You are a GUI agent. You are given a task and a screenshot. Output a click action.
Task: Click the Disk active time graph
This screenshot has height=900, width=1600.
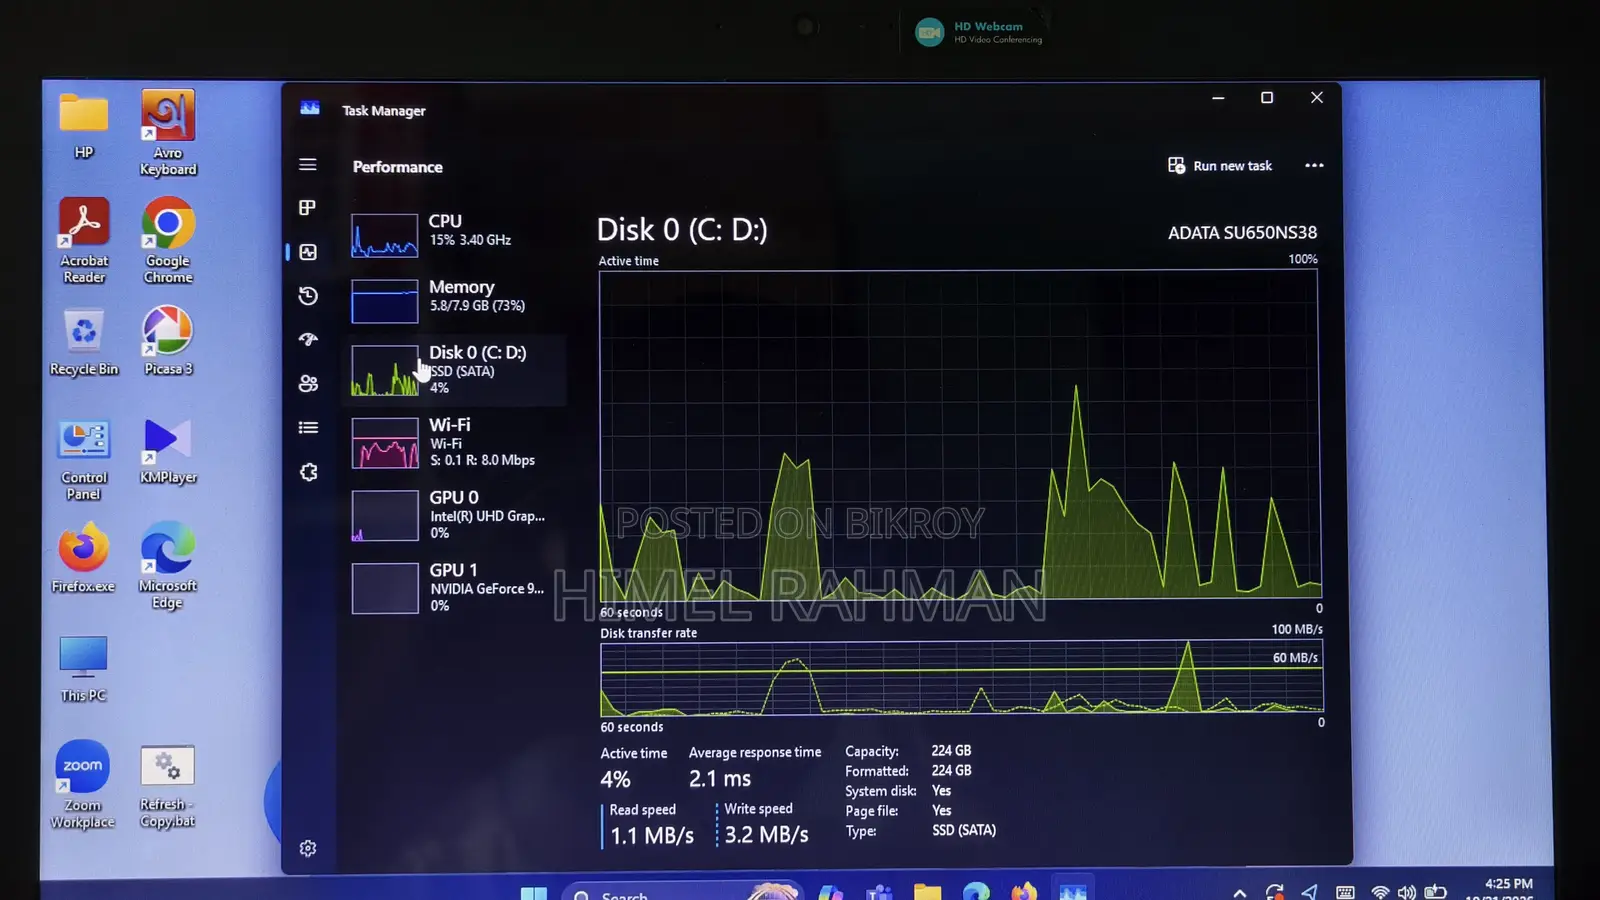coord(959,435)
